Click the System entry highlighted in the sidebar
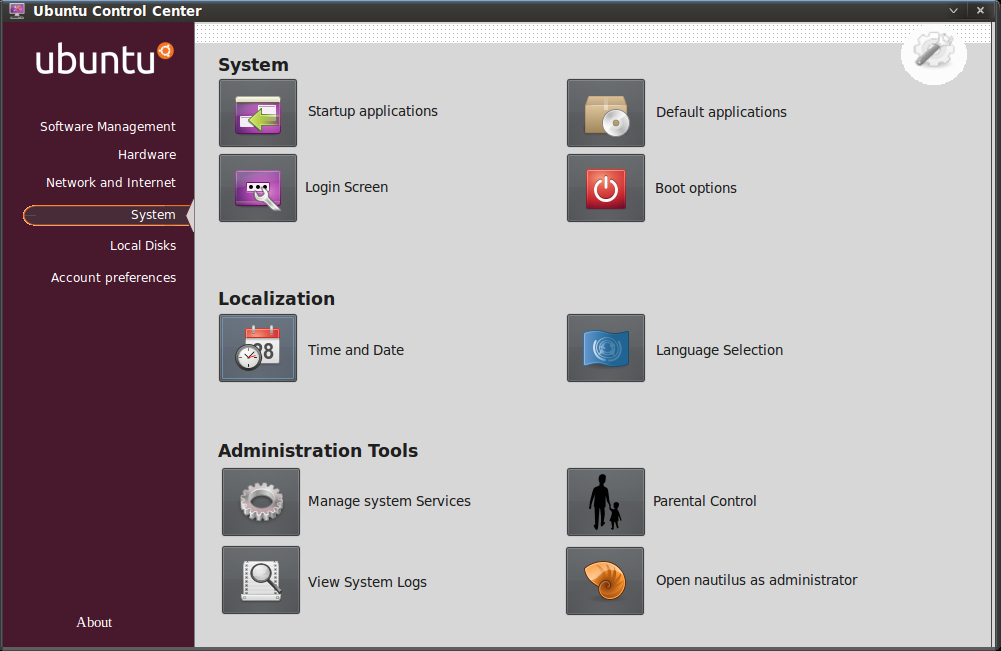Screen dimensions: 1001x651 [152, 214]
